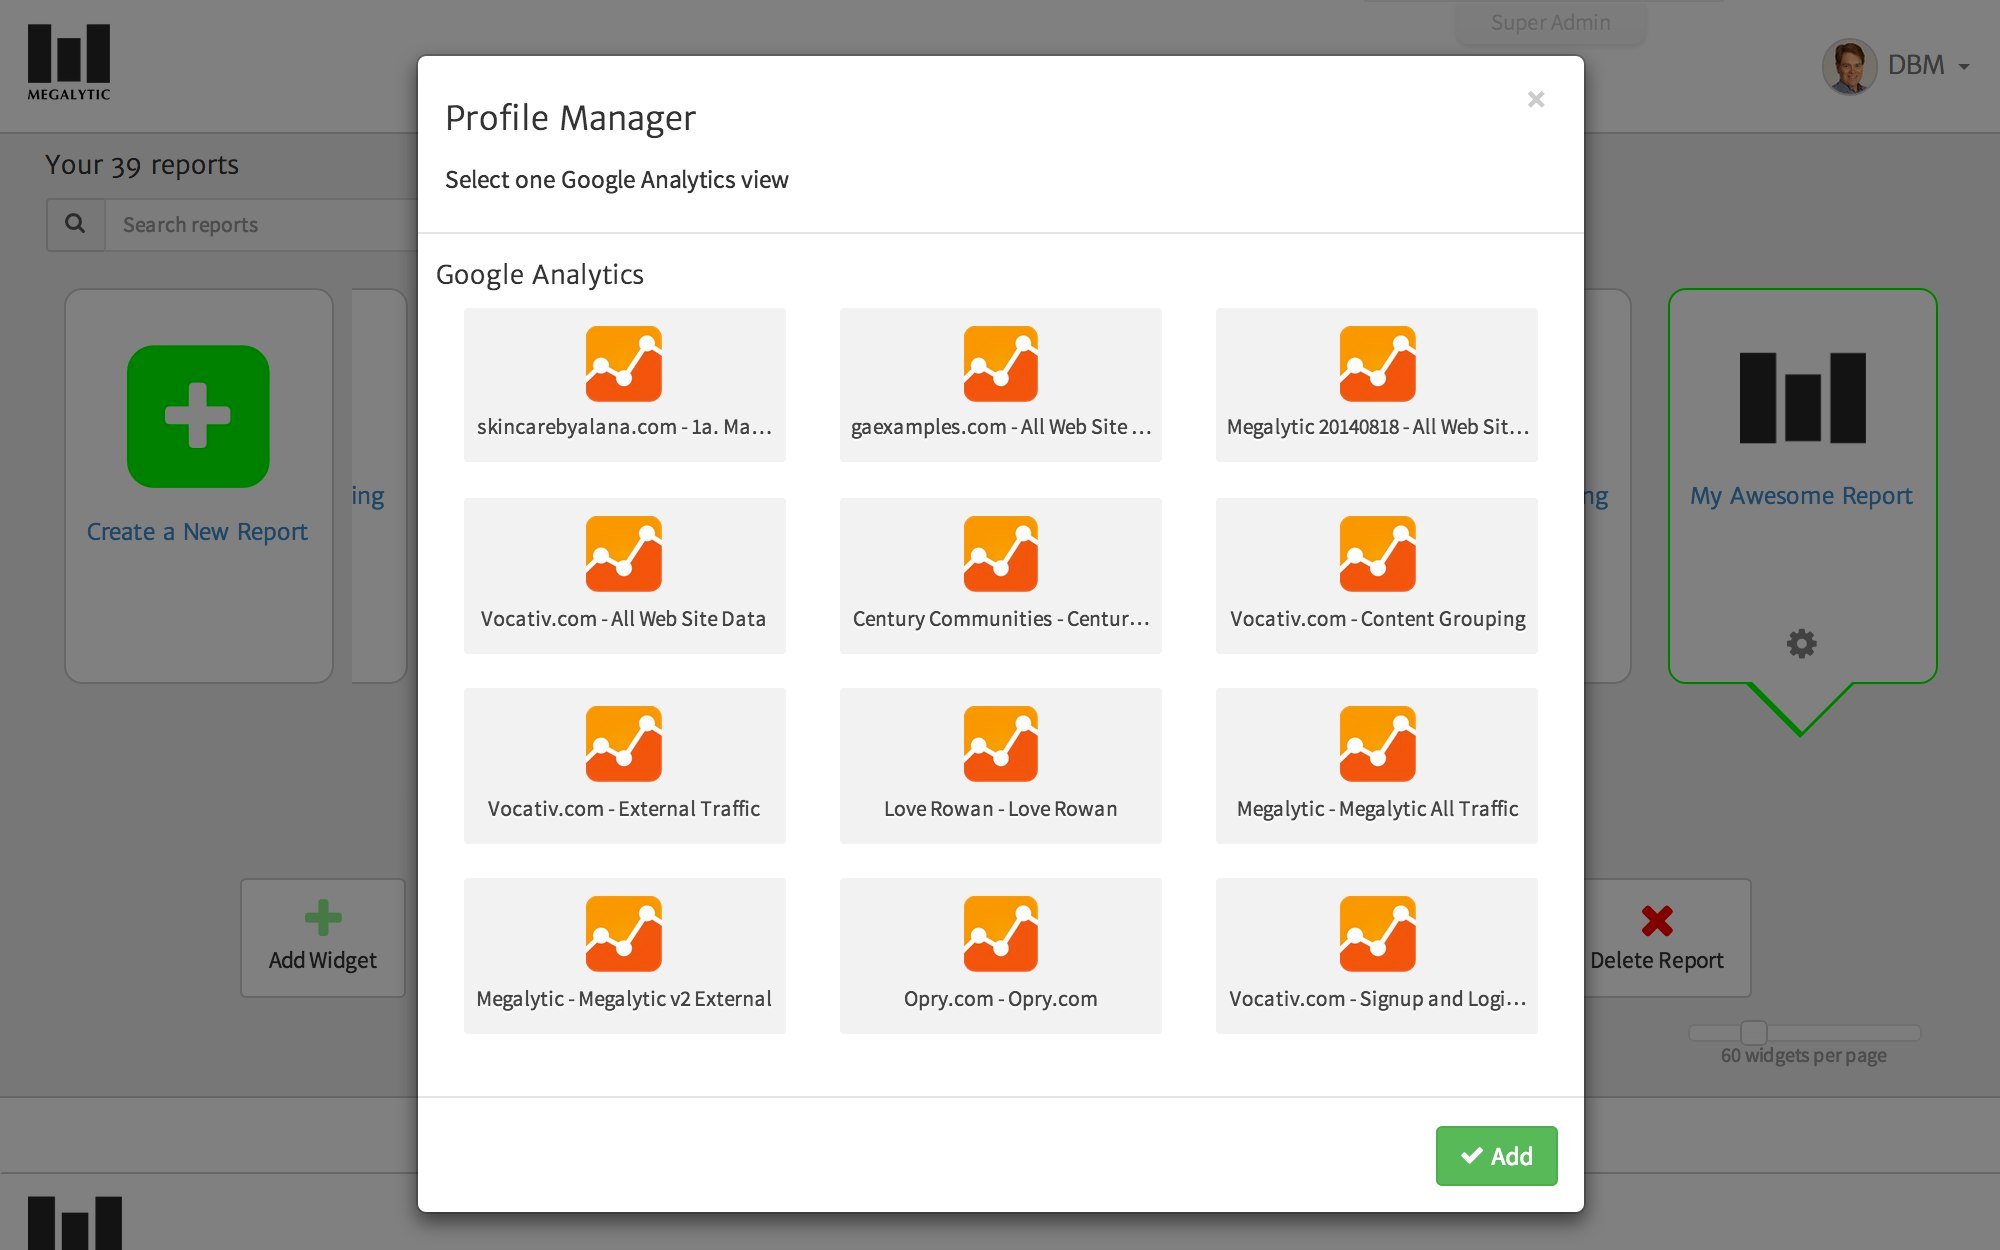Click the Search reports input field
The height and width of the screenshot is (1250, 2000).
[262, 225]
